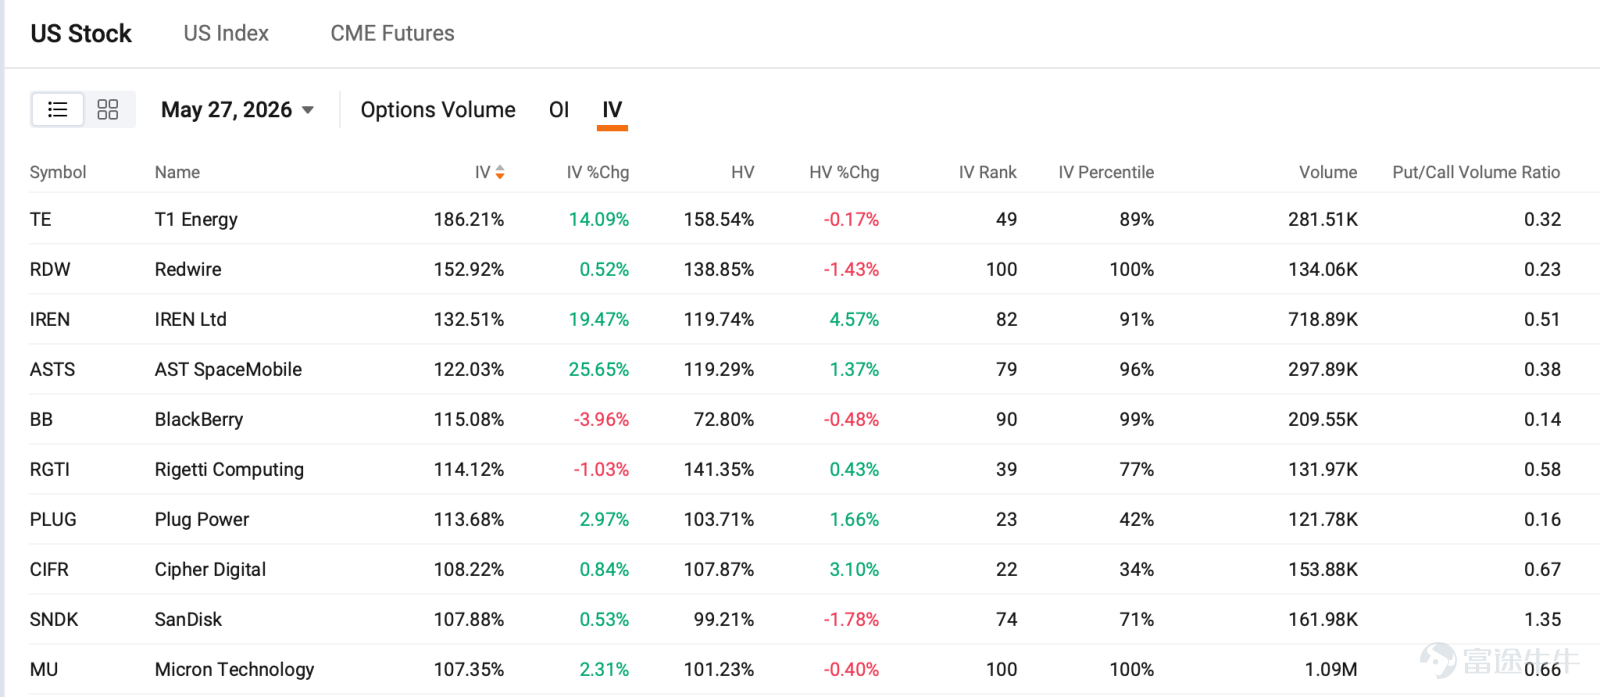Sort by HV column header

point(743,172)
